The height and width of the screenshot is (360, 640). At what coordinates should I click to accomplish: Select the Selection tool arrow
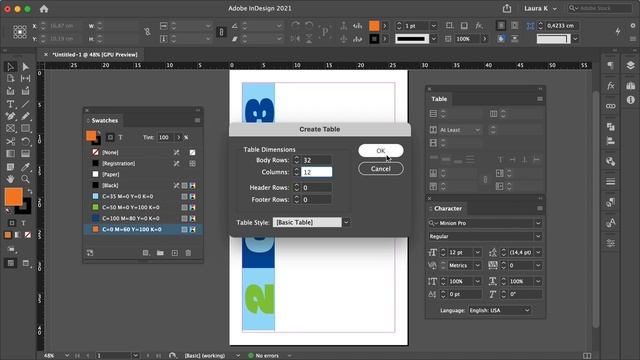[11, 67]
